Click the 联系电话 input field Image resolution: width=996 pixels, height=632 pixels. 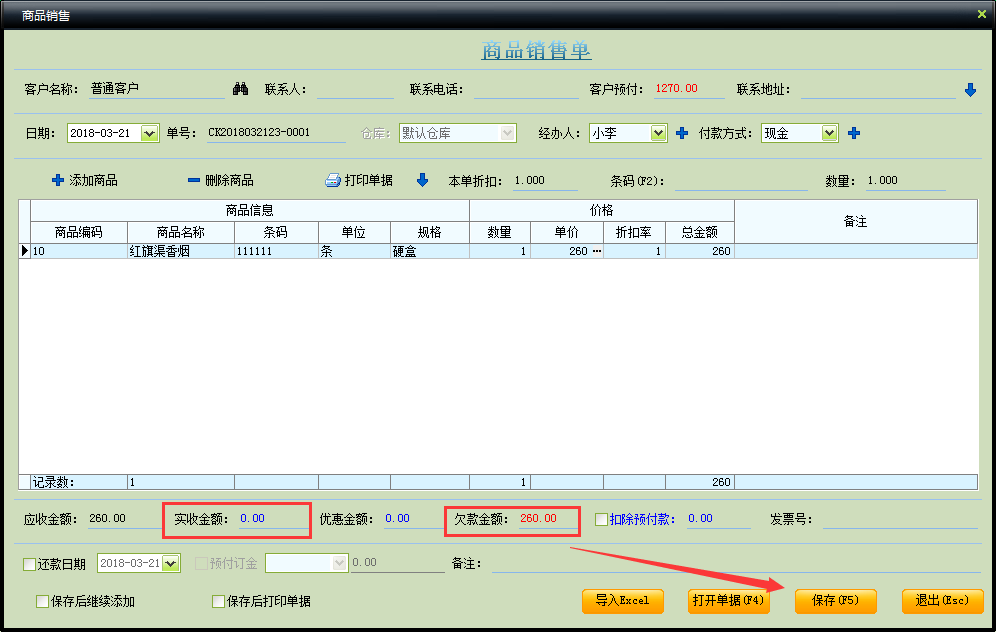tap(526, 90)
